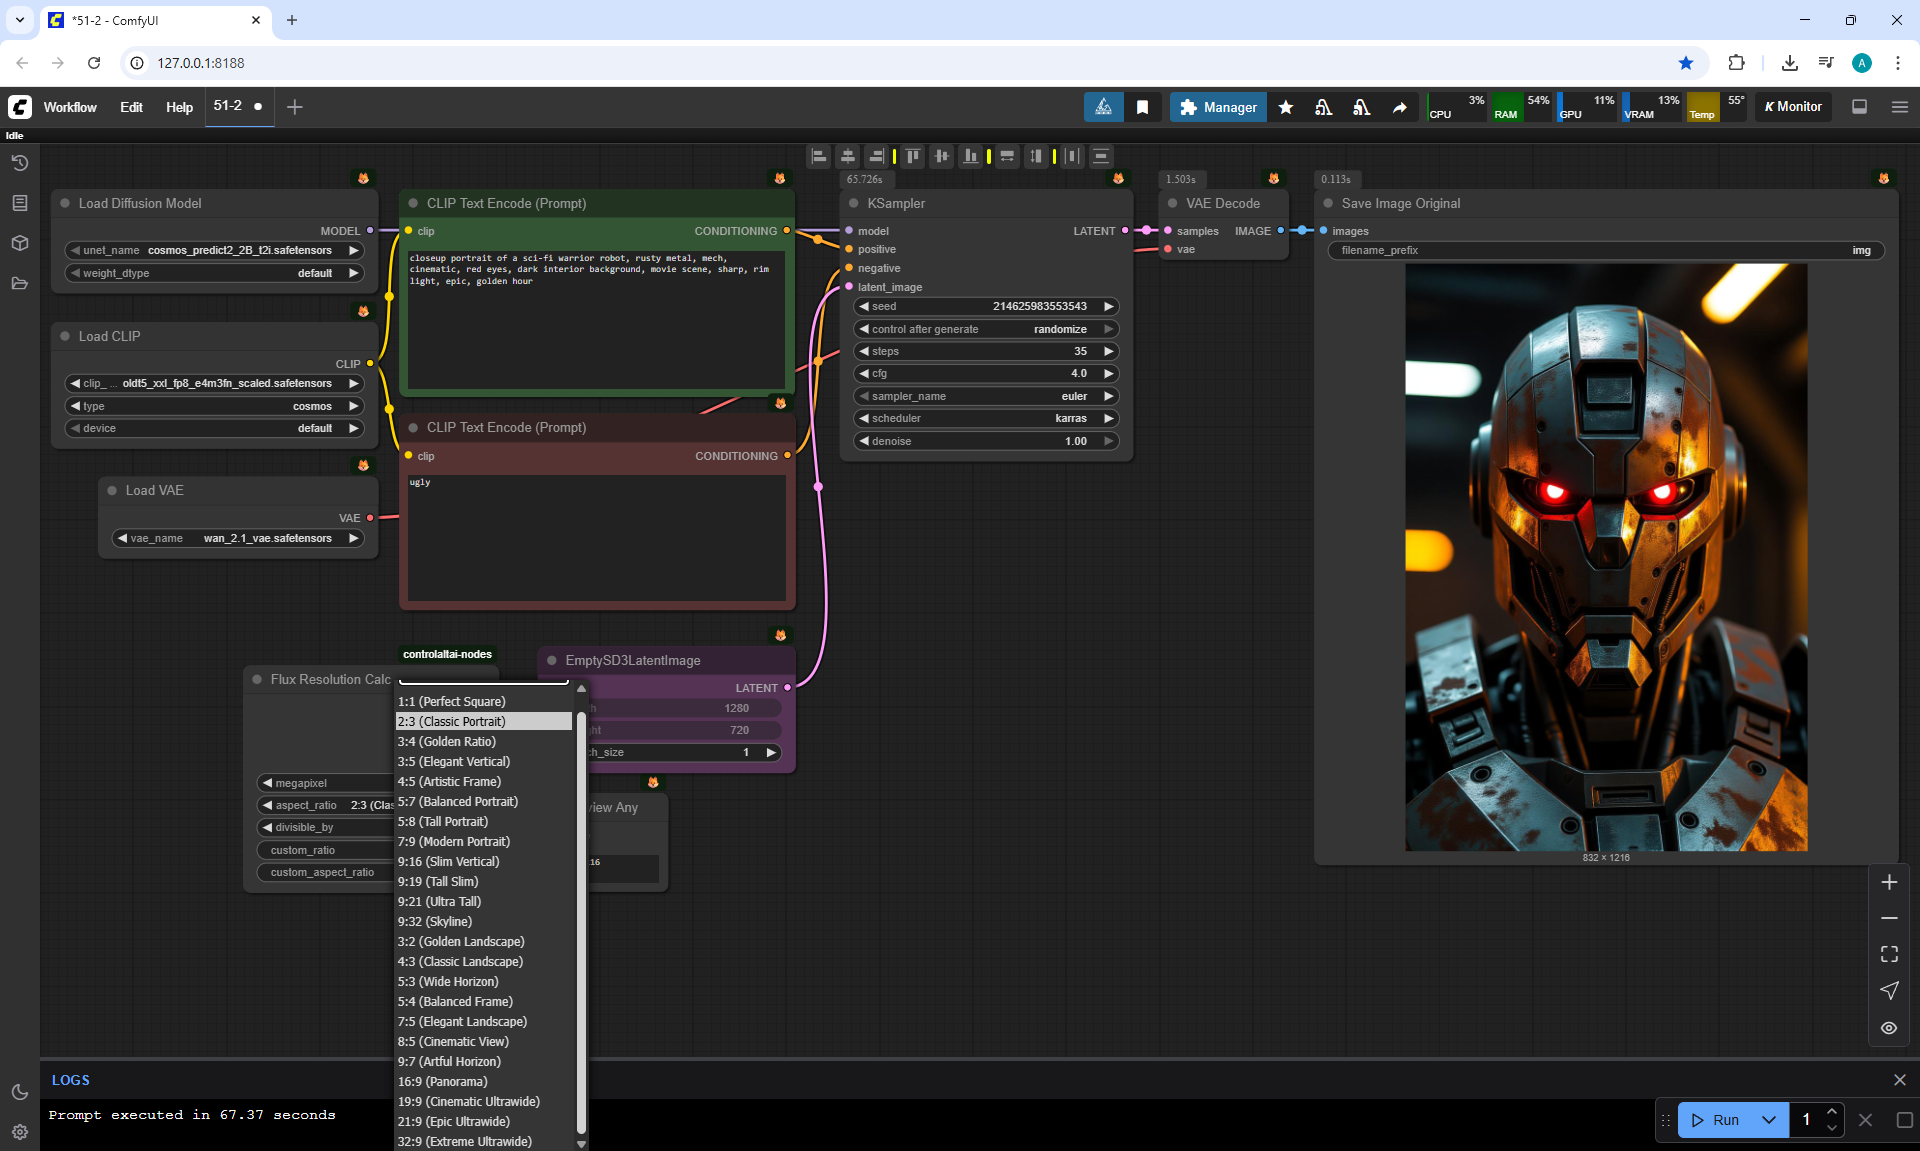The height and width of the screenshot is (1151, 1920).
Task: Open the sampler_name euler dropdown
Action: tap(985, 396)
